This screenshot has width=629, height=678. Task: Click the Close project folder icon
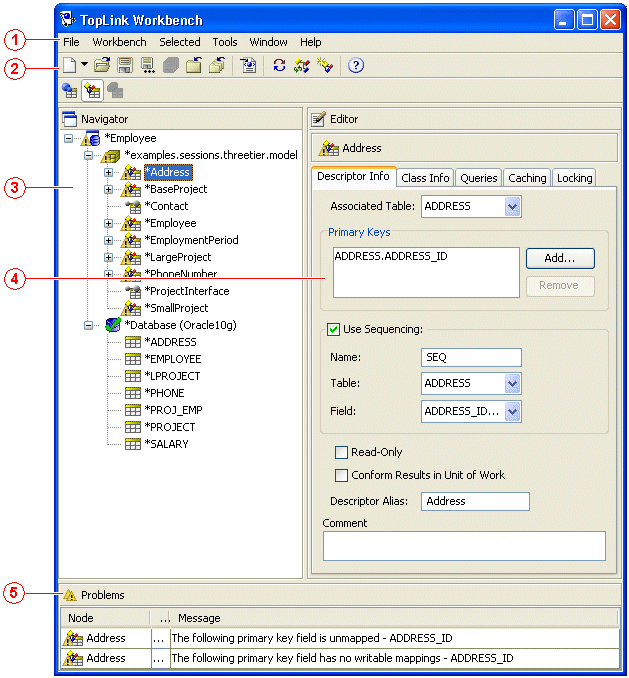tap(193, 65)
